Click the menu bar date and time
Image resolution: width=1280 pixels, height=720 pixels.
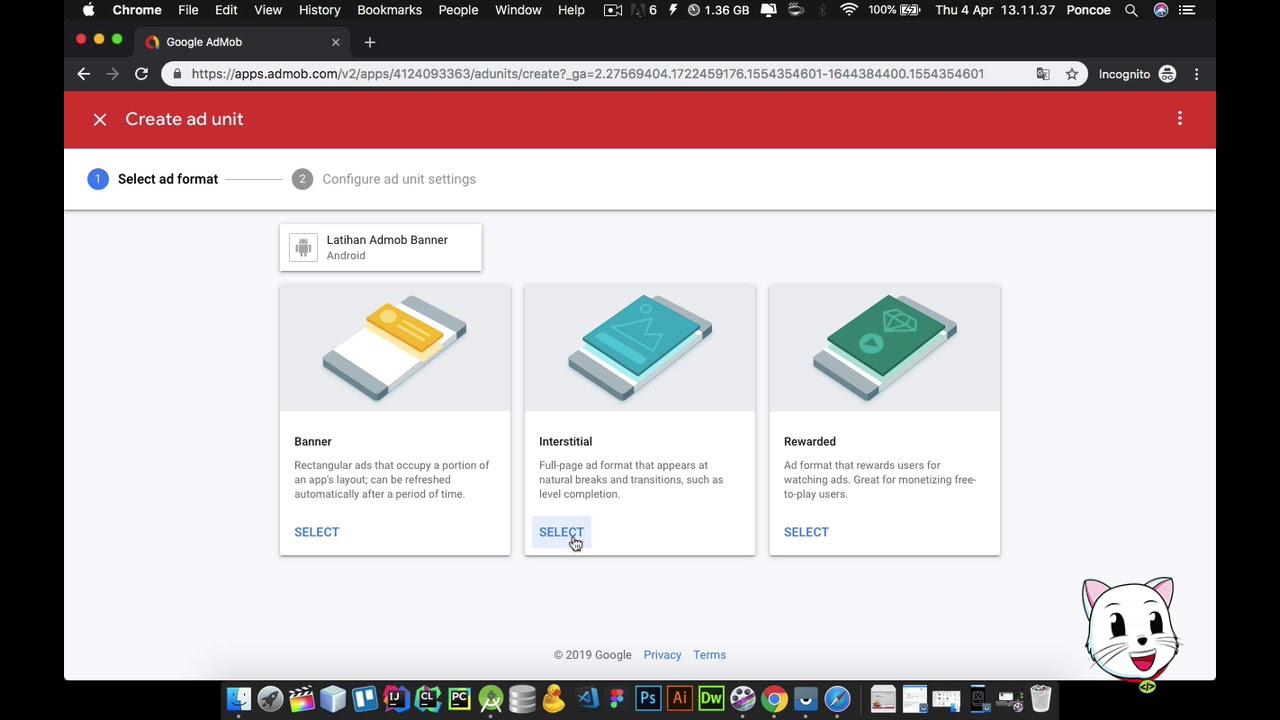[x=995, y=10]
